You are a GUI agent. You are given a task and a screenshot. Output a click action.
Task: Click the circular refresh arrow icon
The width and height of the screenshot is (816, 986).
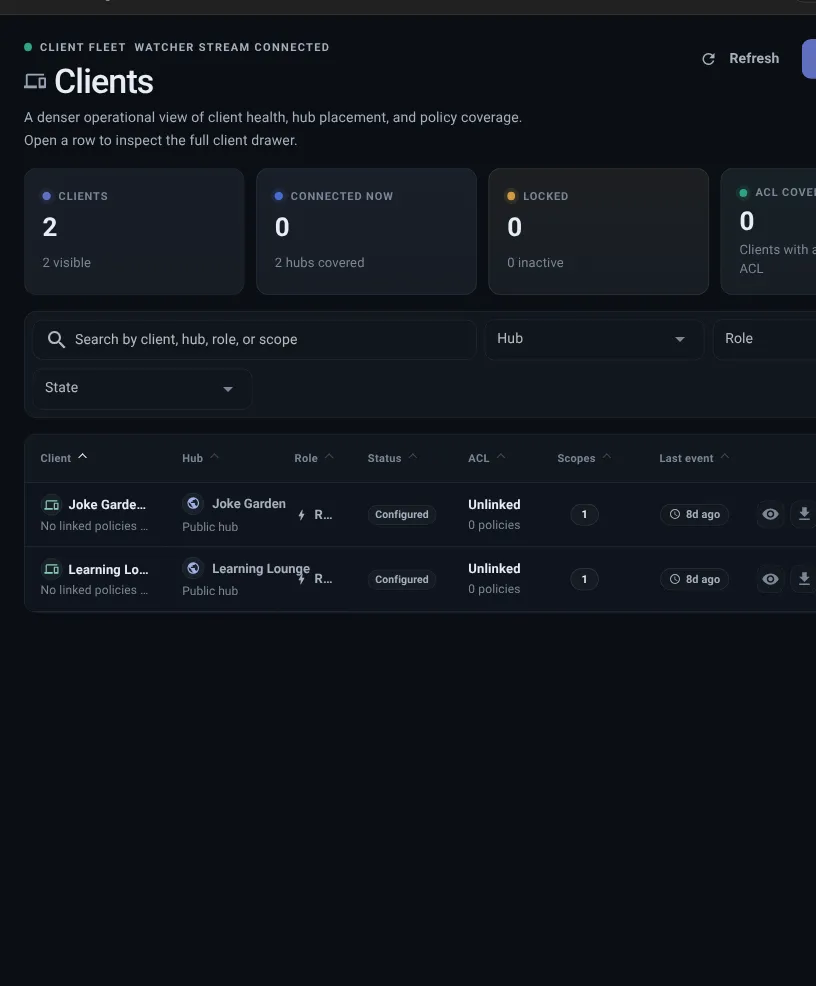tap(708, 58)
